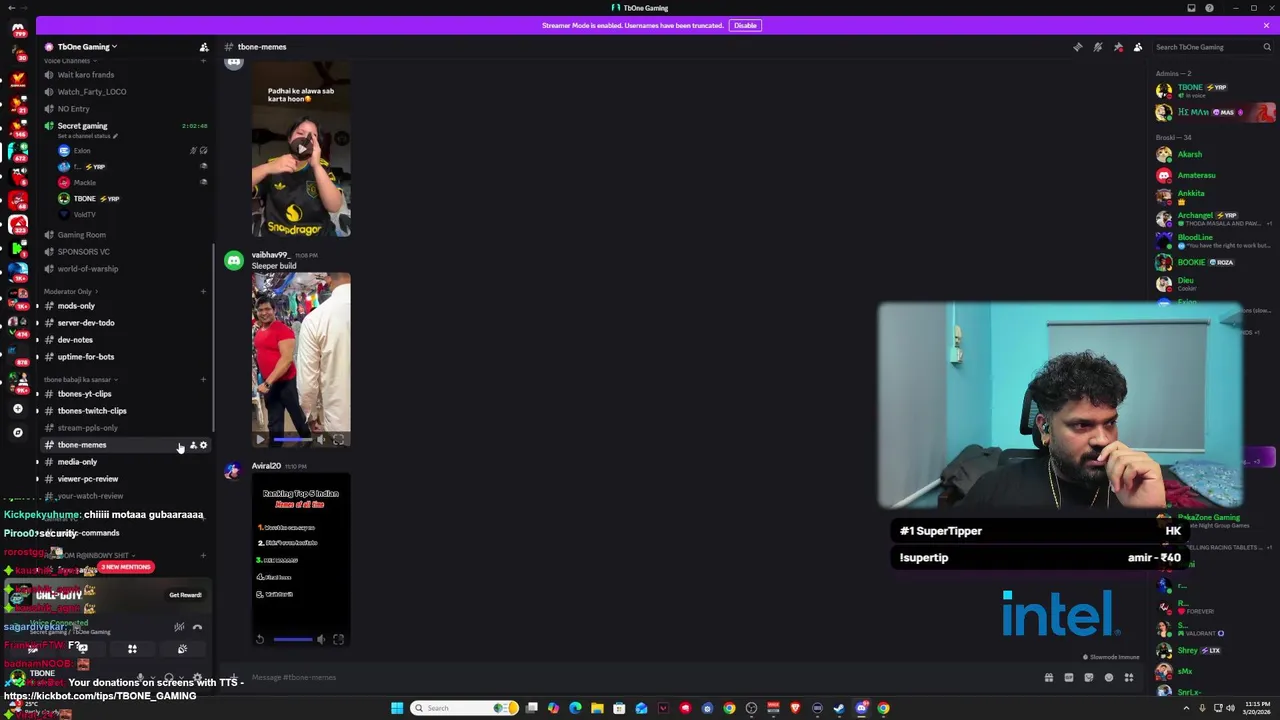Viewport: 1280px width, 720px height.
Task: Add a channel to Moderator Only category
Action: tap(204, 291)
